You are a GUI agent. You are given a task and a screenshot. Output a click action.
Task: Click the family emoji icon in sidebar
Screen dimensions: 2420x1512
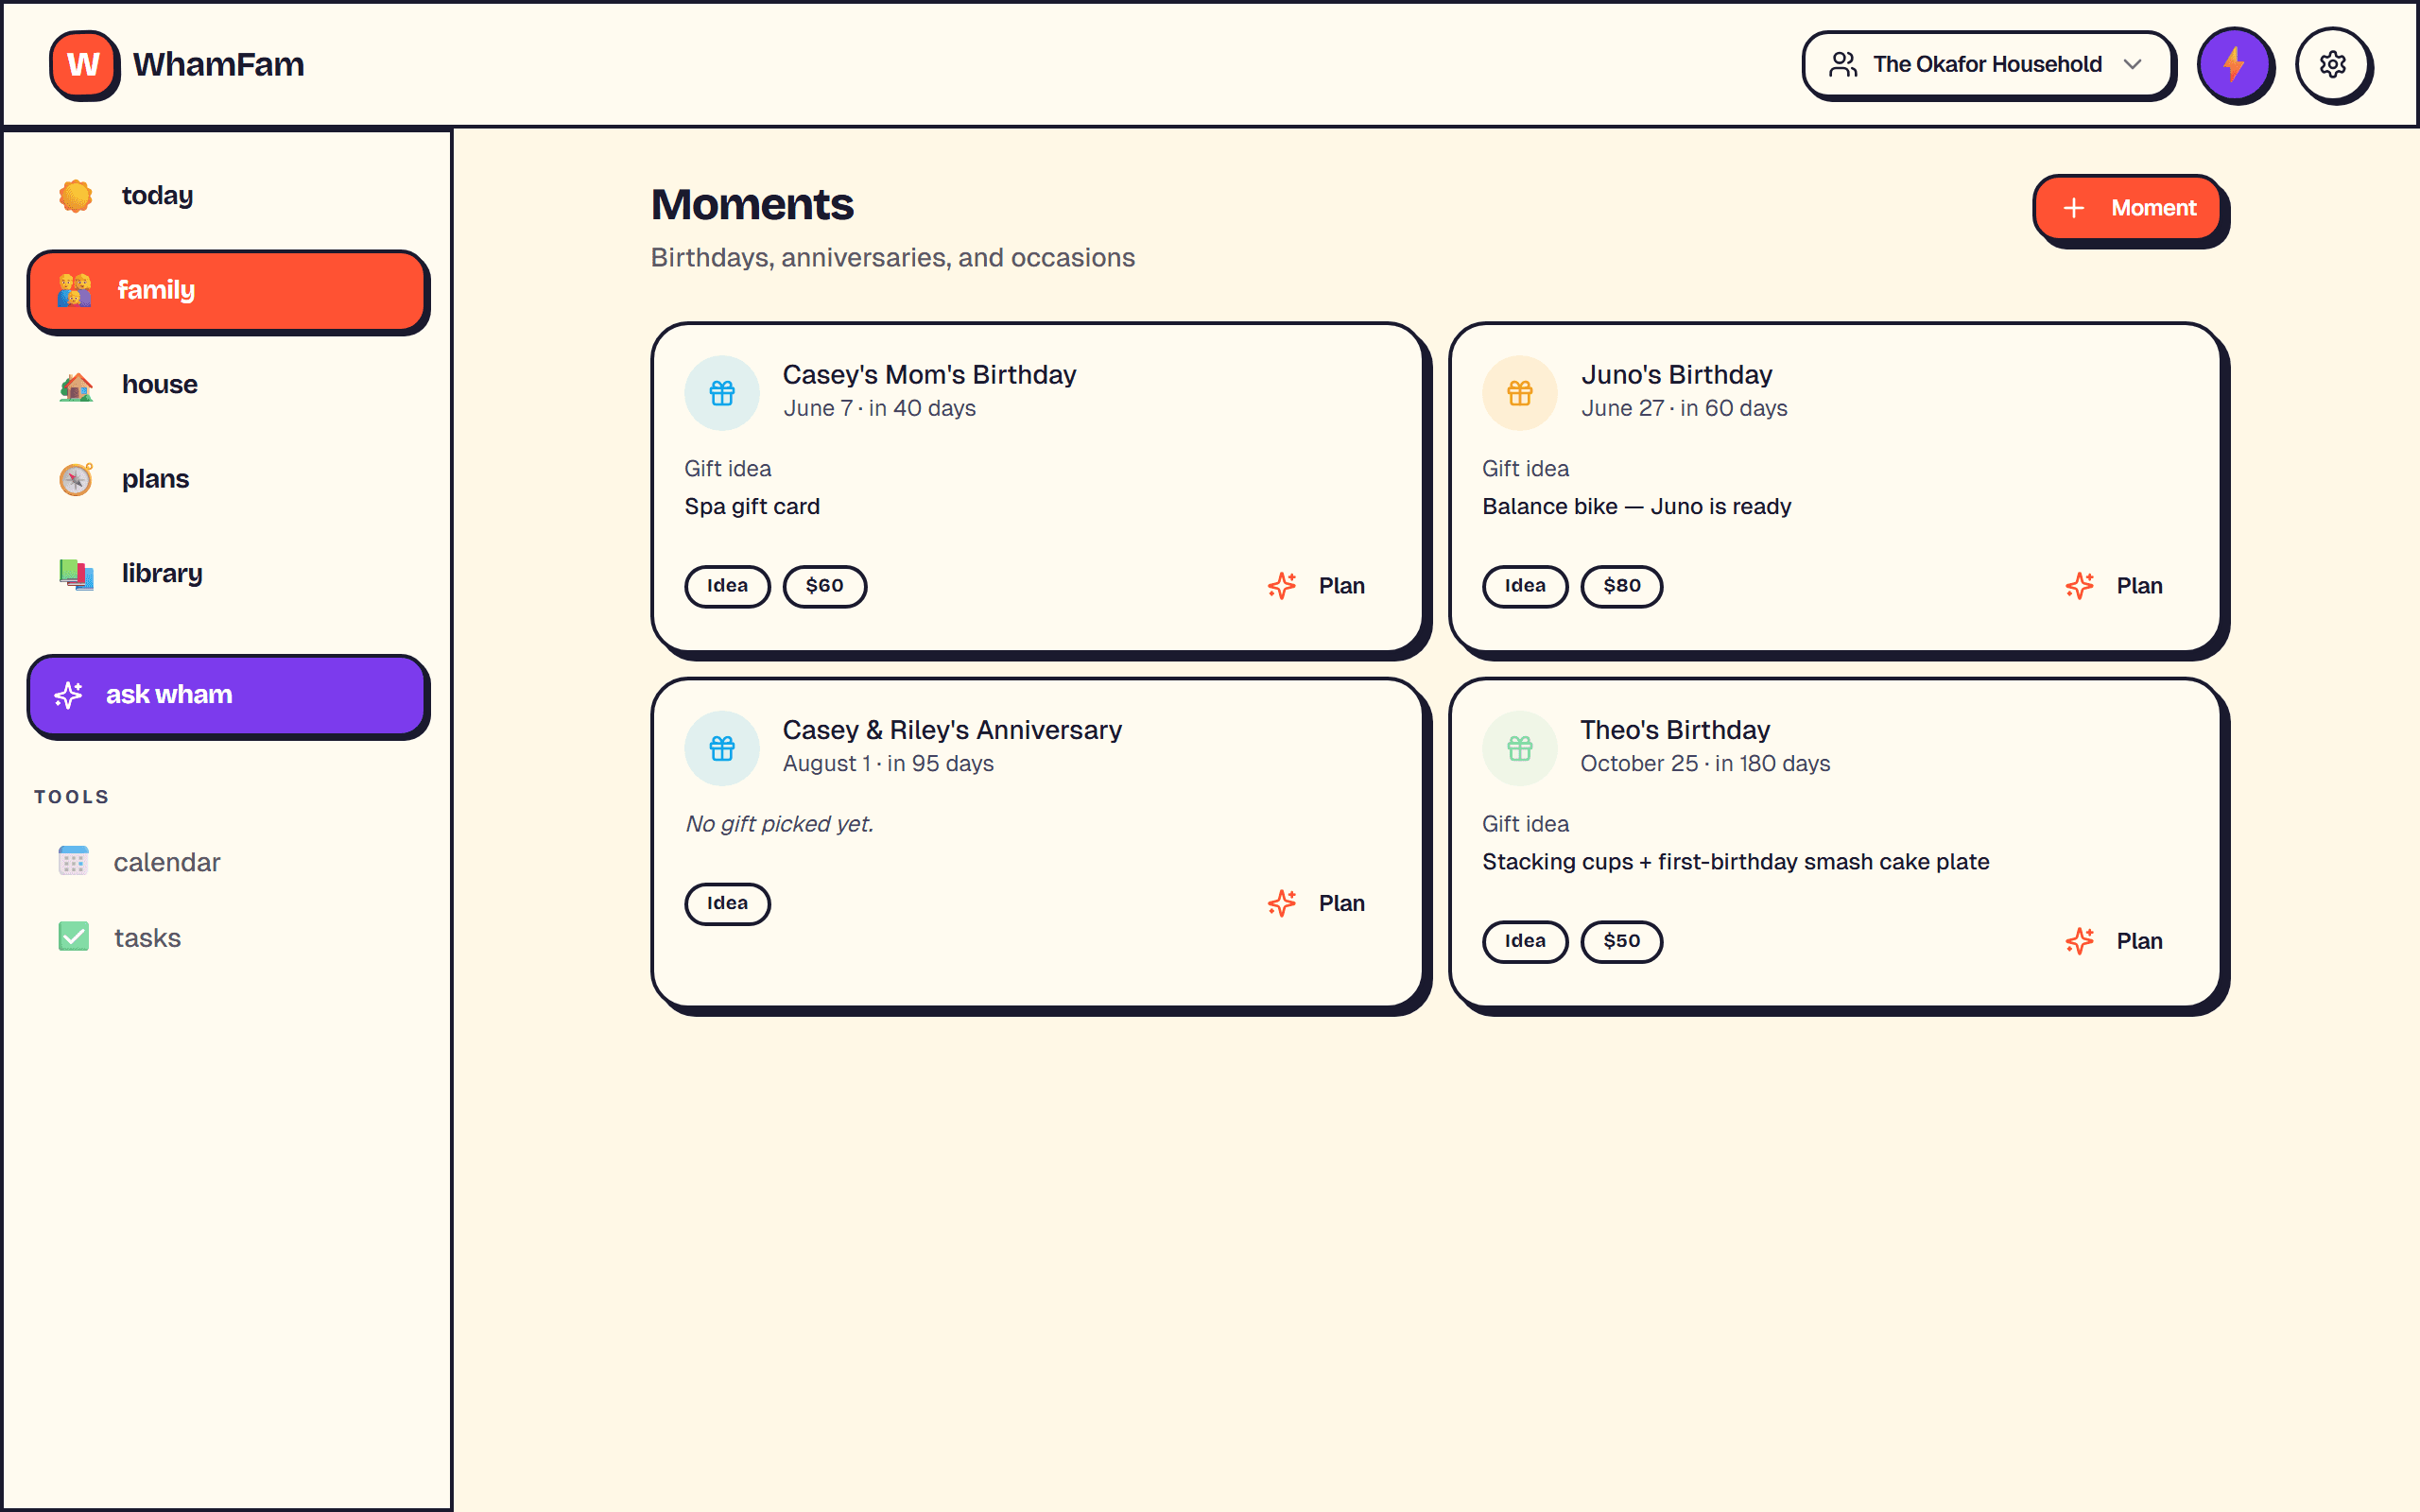[74, 290]
